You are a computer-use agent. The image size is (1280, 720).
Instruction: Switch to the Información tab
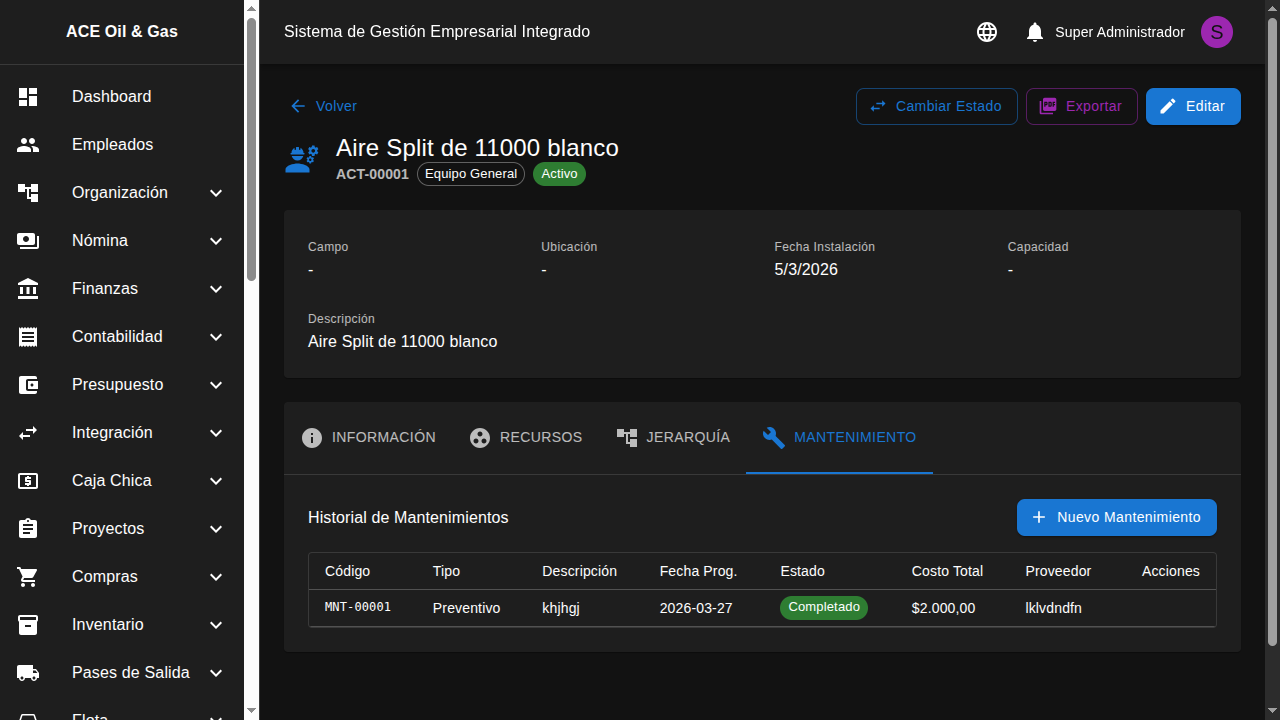pos(369,438)
